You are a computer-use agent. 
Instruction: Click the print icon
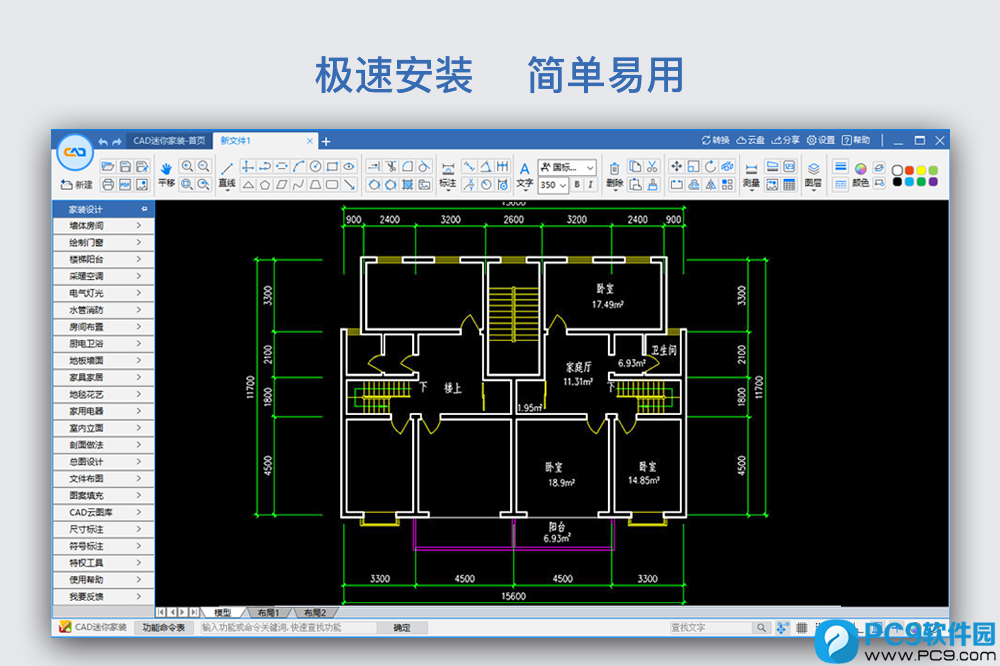[108, 185]
